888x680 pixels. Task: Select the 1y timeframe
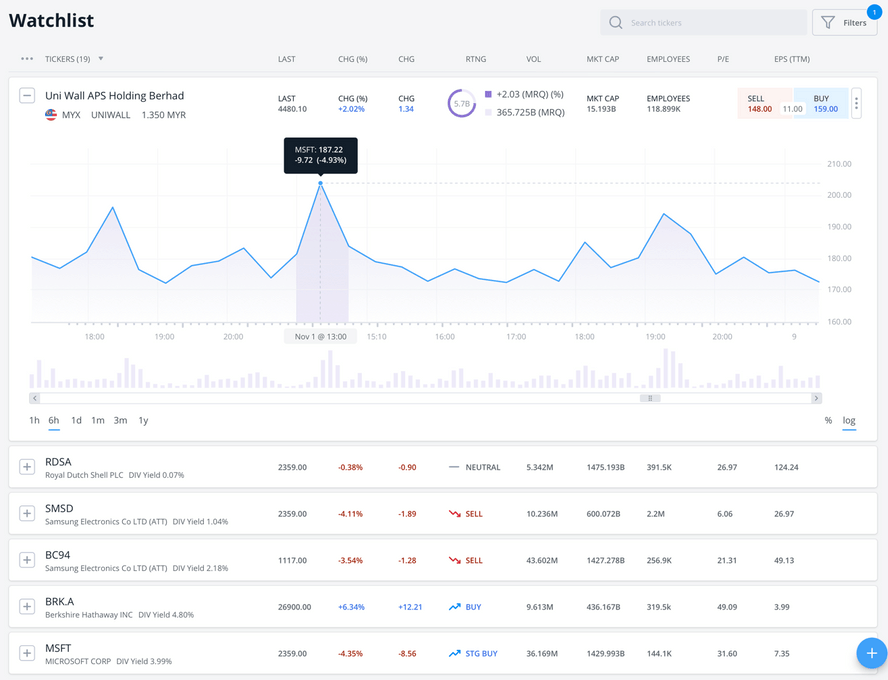pyautogui.click(x=143, y=420)
